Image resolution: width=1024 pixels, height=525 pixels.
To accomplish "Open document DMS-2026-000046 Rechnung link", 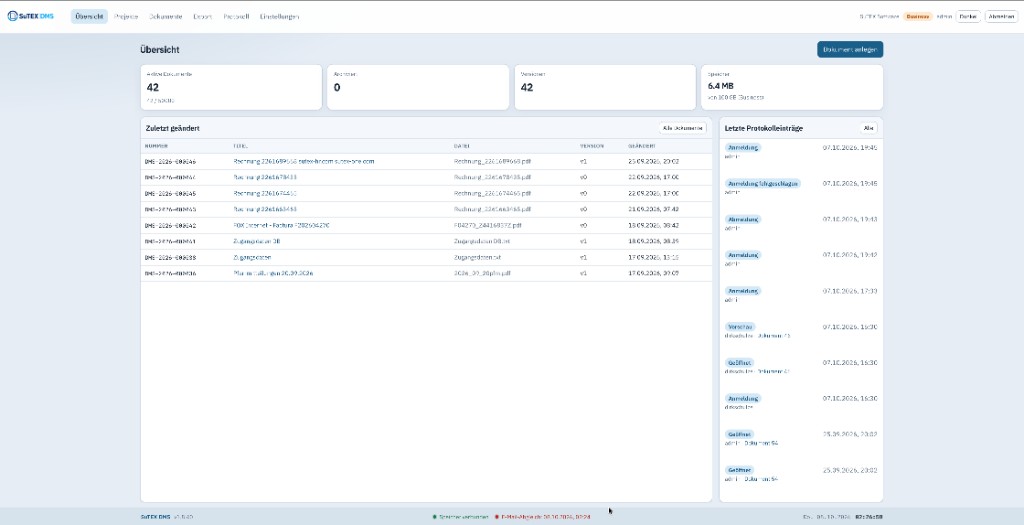I will pos(304,161).
